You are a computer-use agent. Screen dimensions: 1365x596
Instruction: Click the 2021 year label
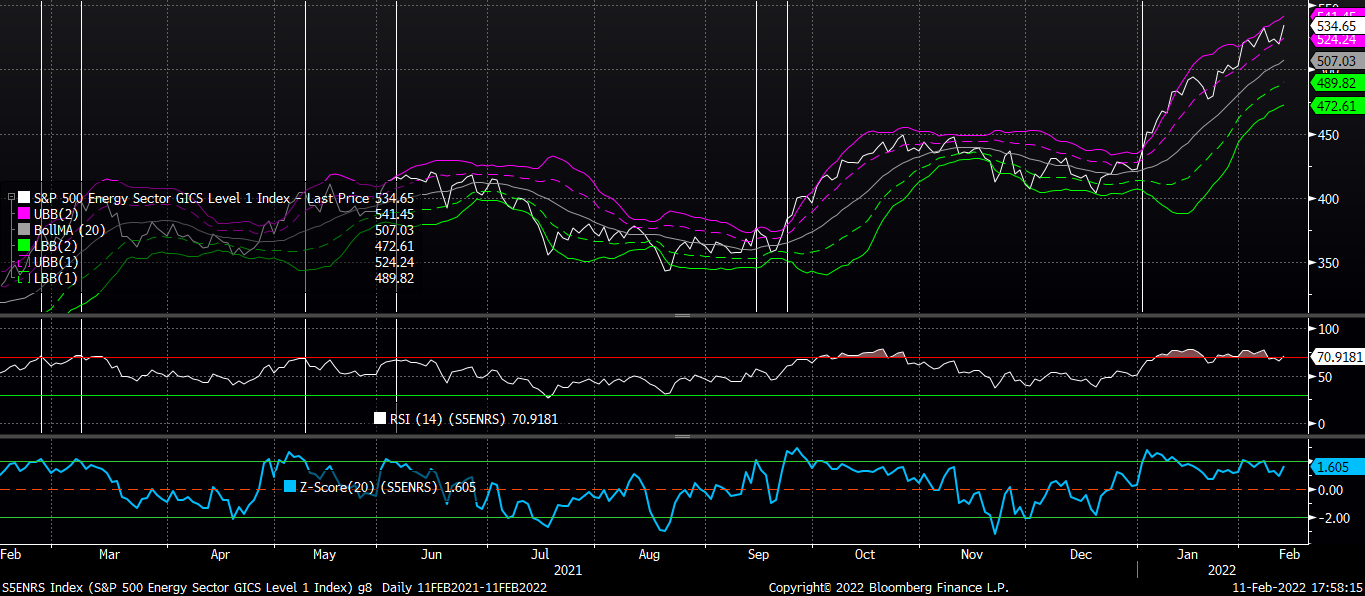coord(568,570)
